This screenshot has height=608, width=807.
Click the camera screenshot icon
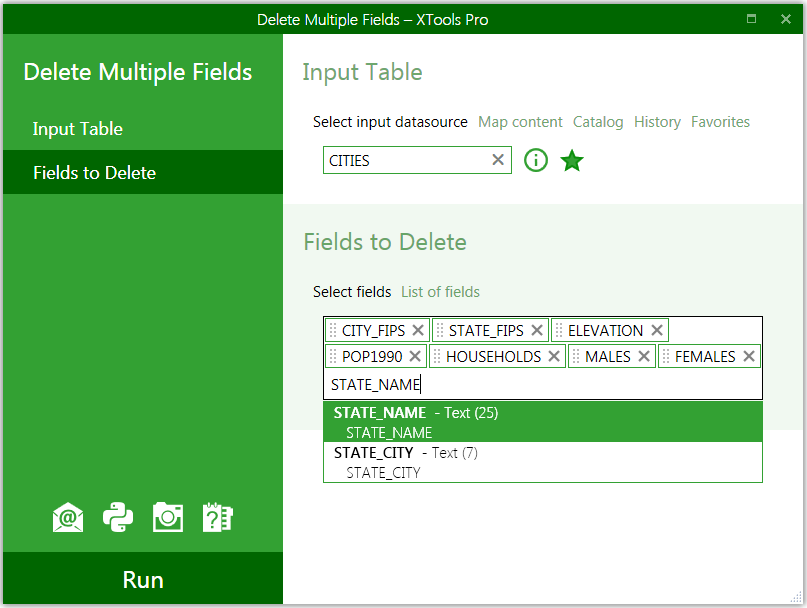[x=168, y=517]
